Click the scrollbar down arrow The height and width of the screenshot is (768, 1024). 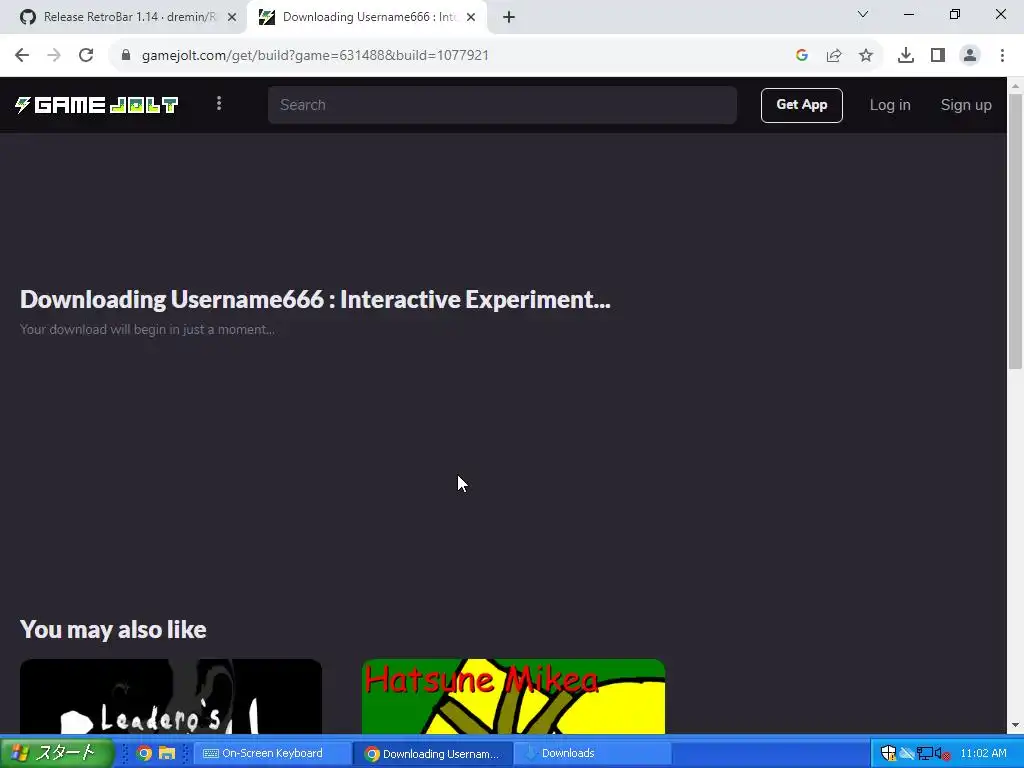1015,725
